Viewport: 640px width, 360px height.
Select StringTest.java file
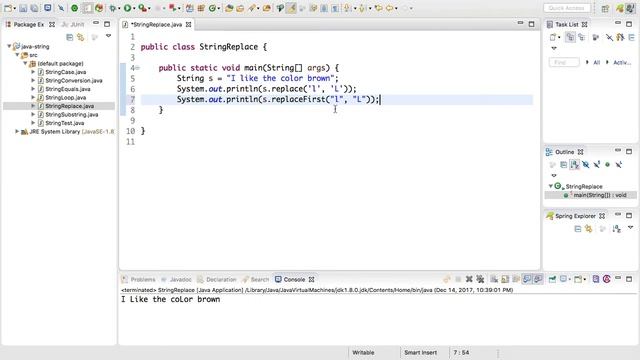click(x=64, y=123)
